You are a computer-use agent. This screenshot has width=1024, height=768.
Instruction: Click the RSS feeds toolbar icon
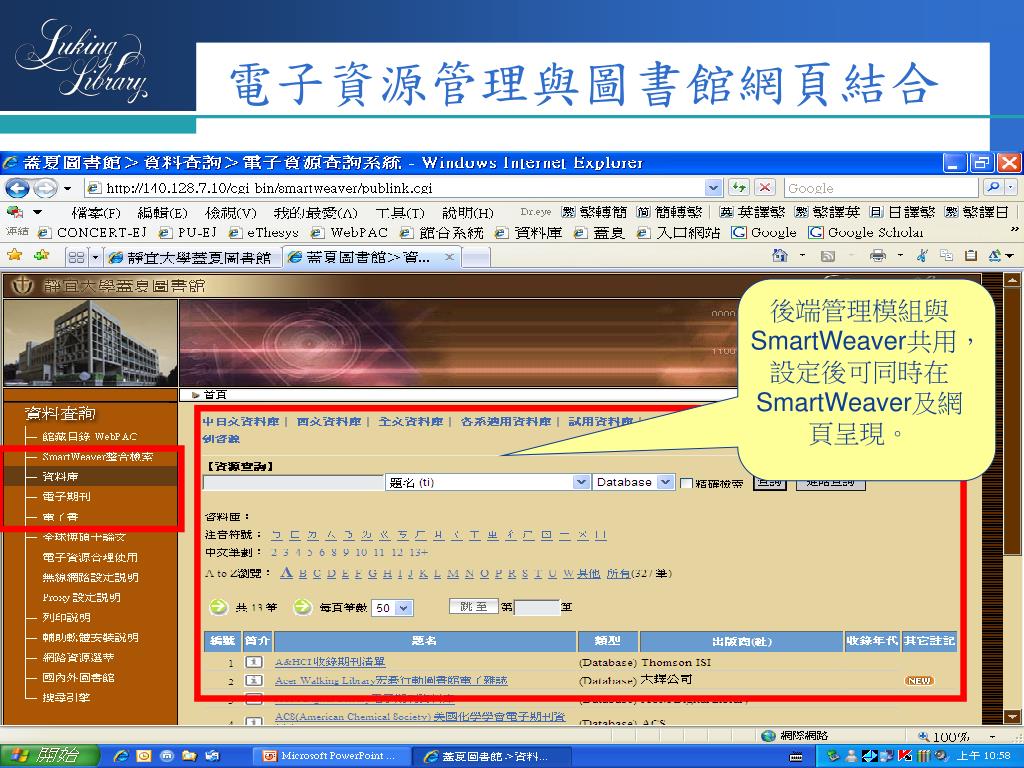pyautogui.click(x=828, y=256)
